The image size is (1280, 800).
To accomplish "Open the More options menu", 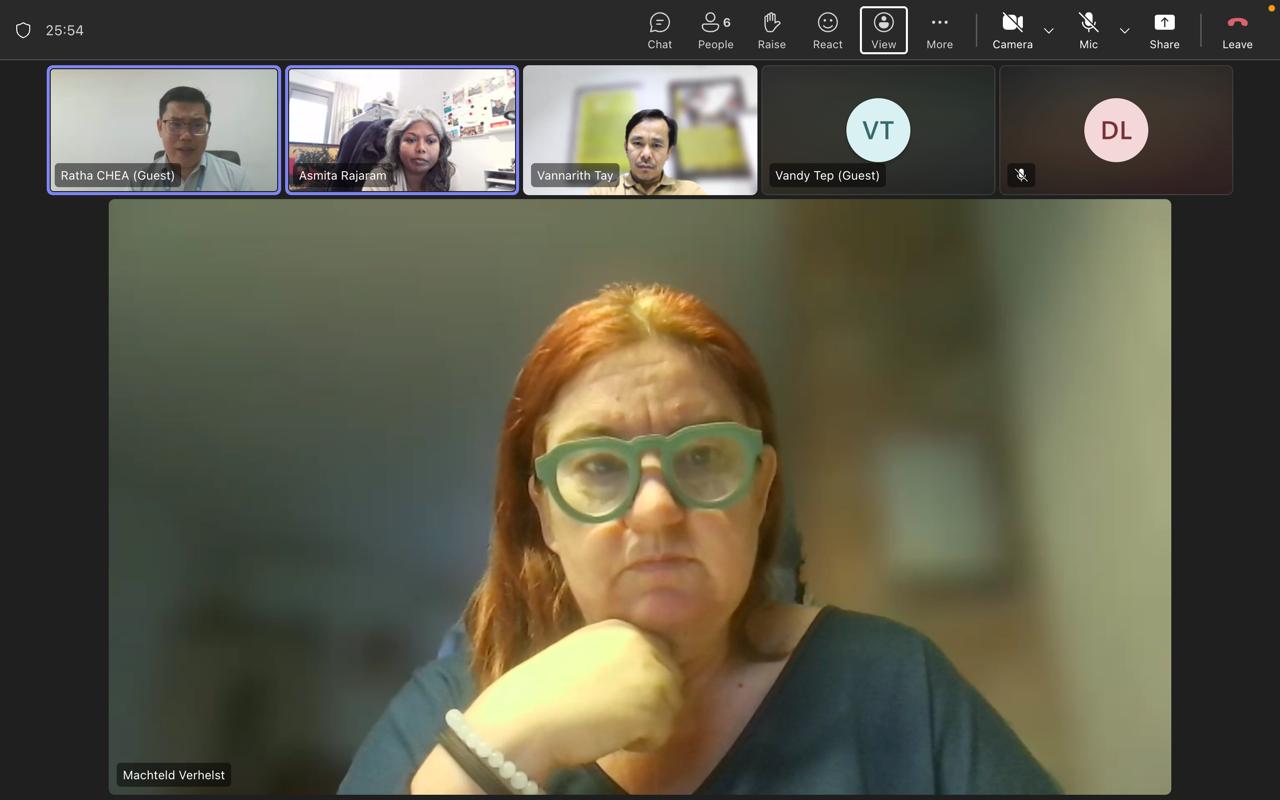I will [x=939, y=30].
